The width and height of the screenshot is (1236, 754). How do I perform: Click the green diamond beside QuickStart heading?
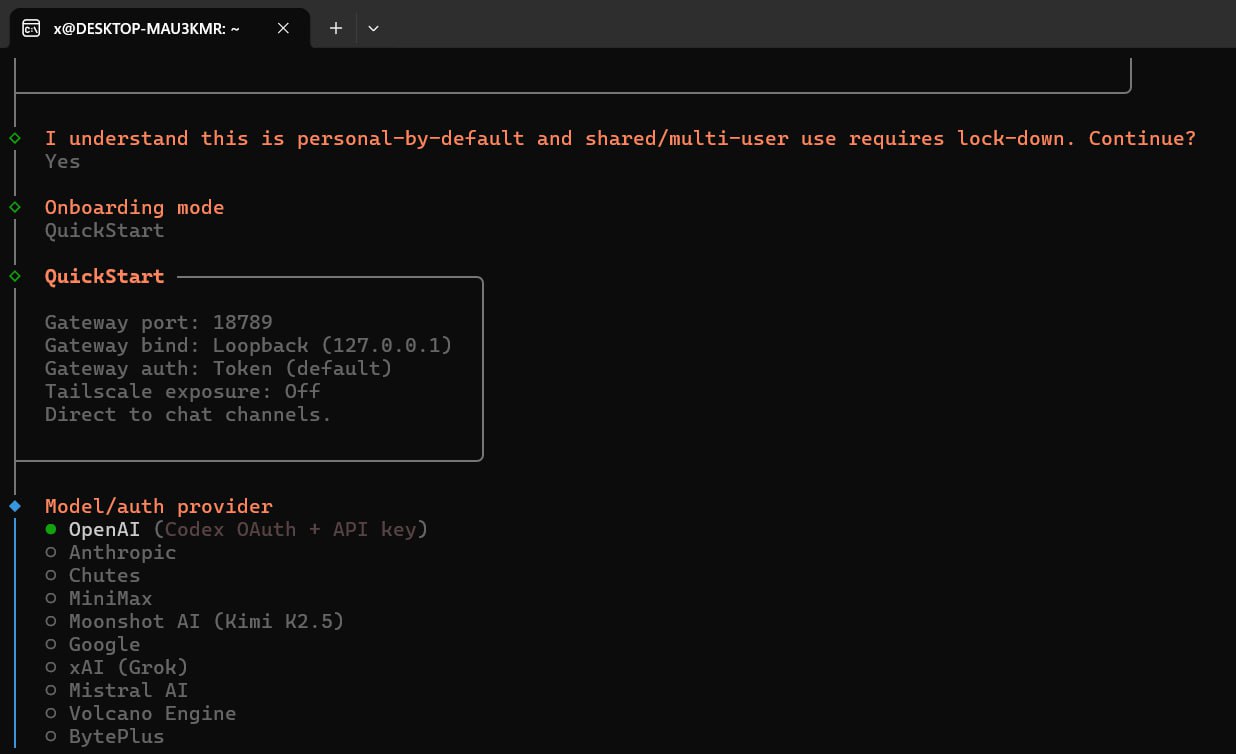point(14,276)
